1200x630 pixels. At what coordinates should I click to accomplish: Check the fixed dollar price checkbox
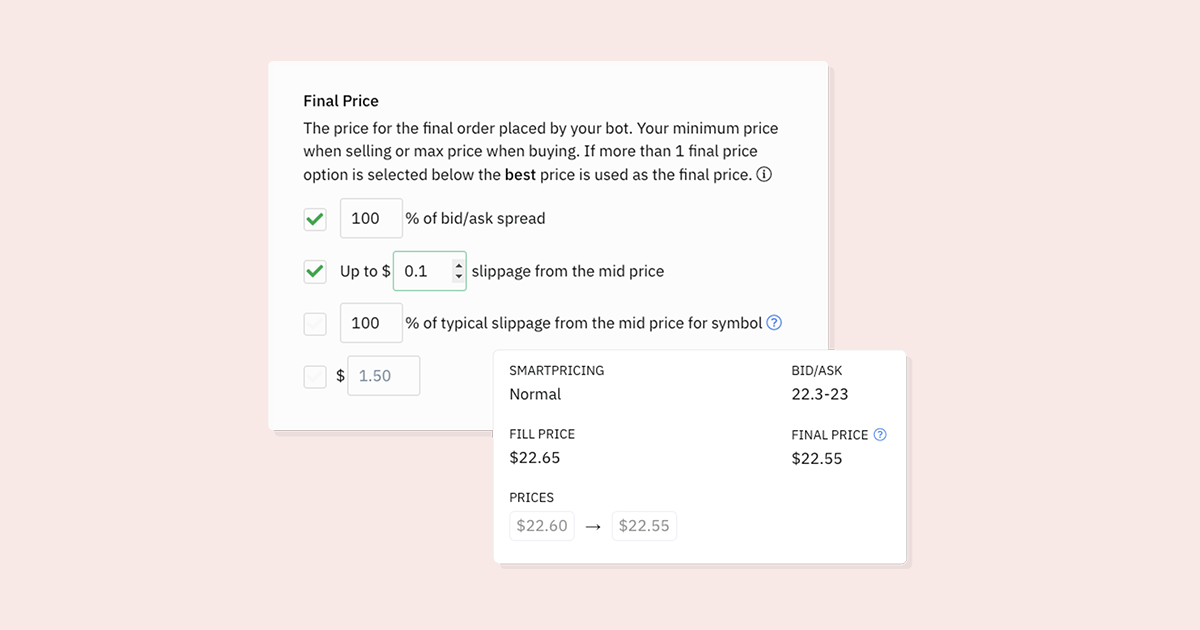coord(315,376)
